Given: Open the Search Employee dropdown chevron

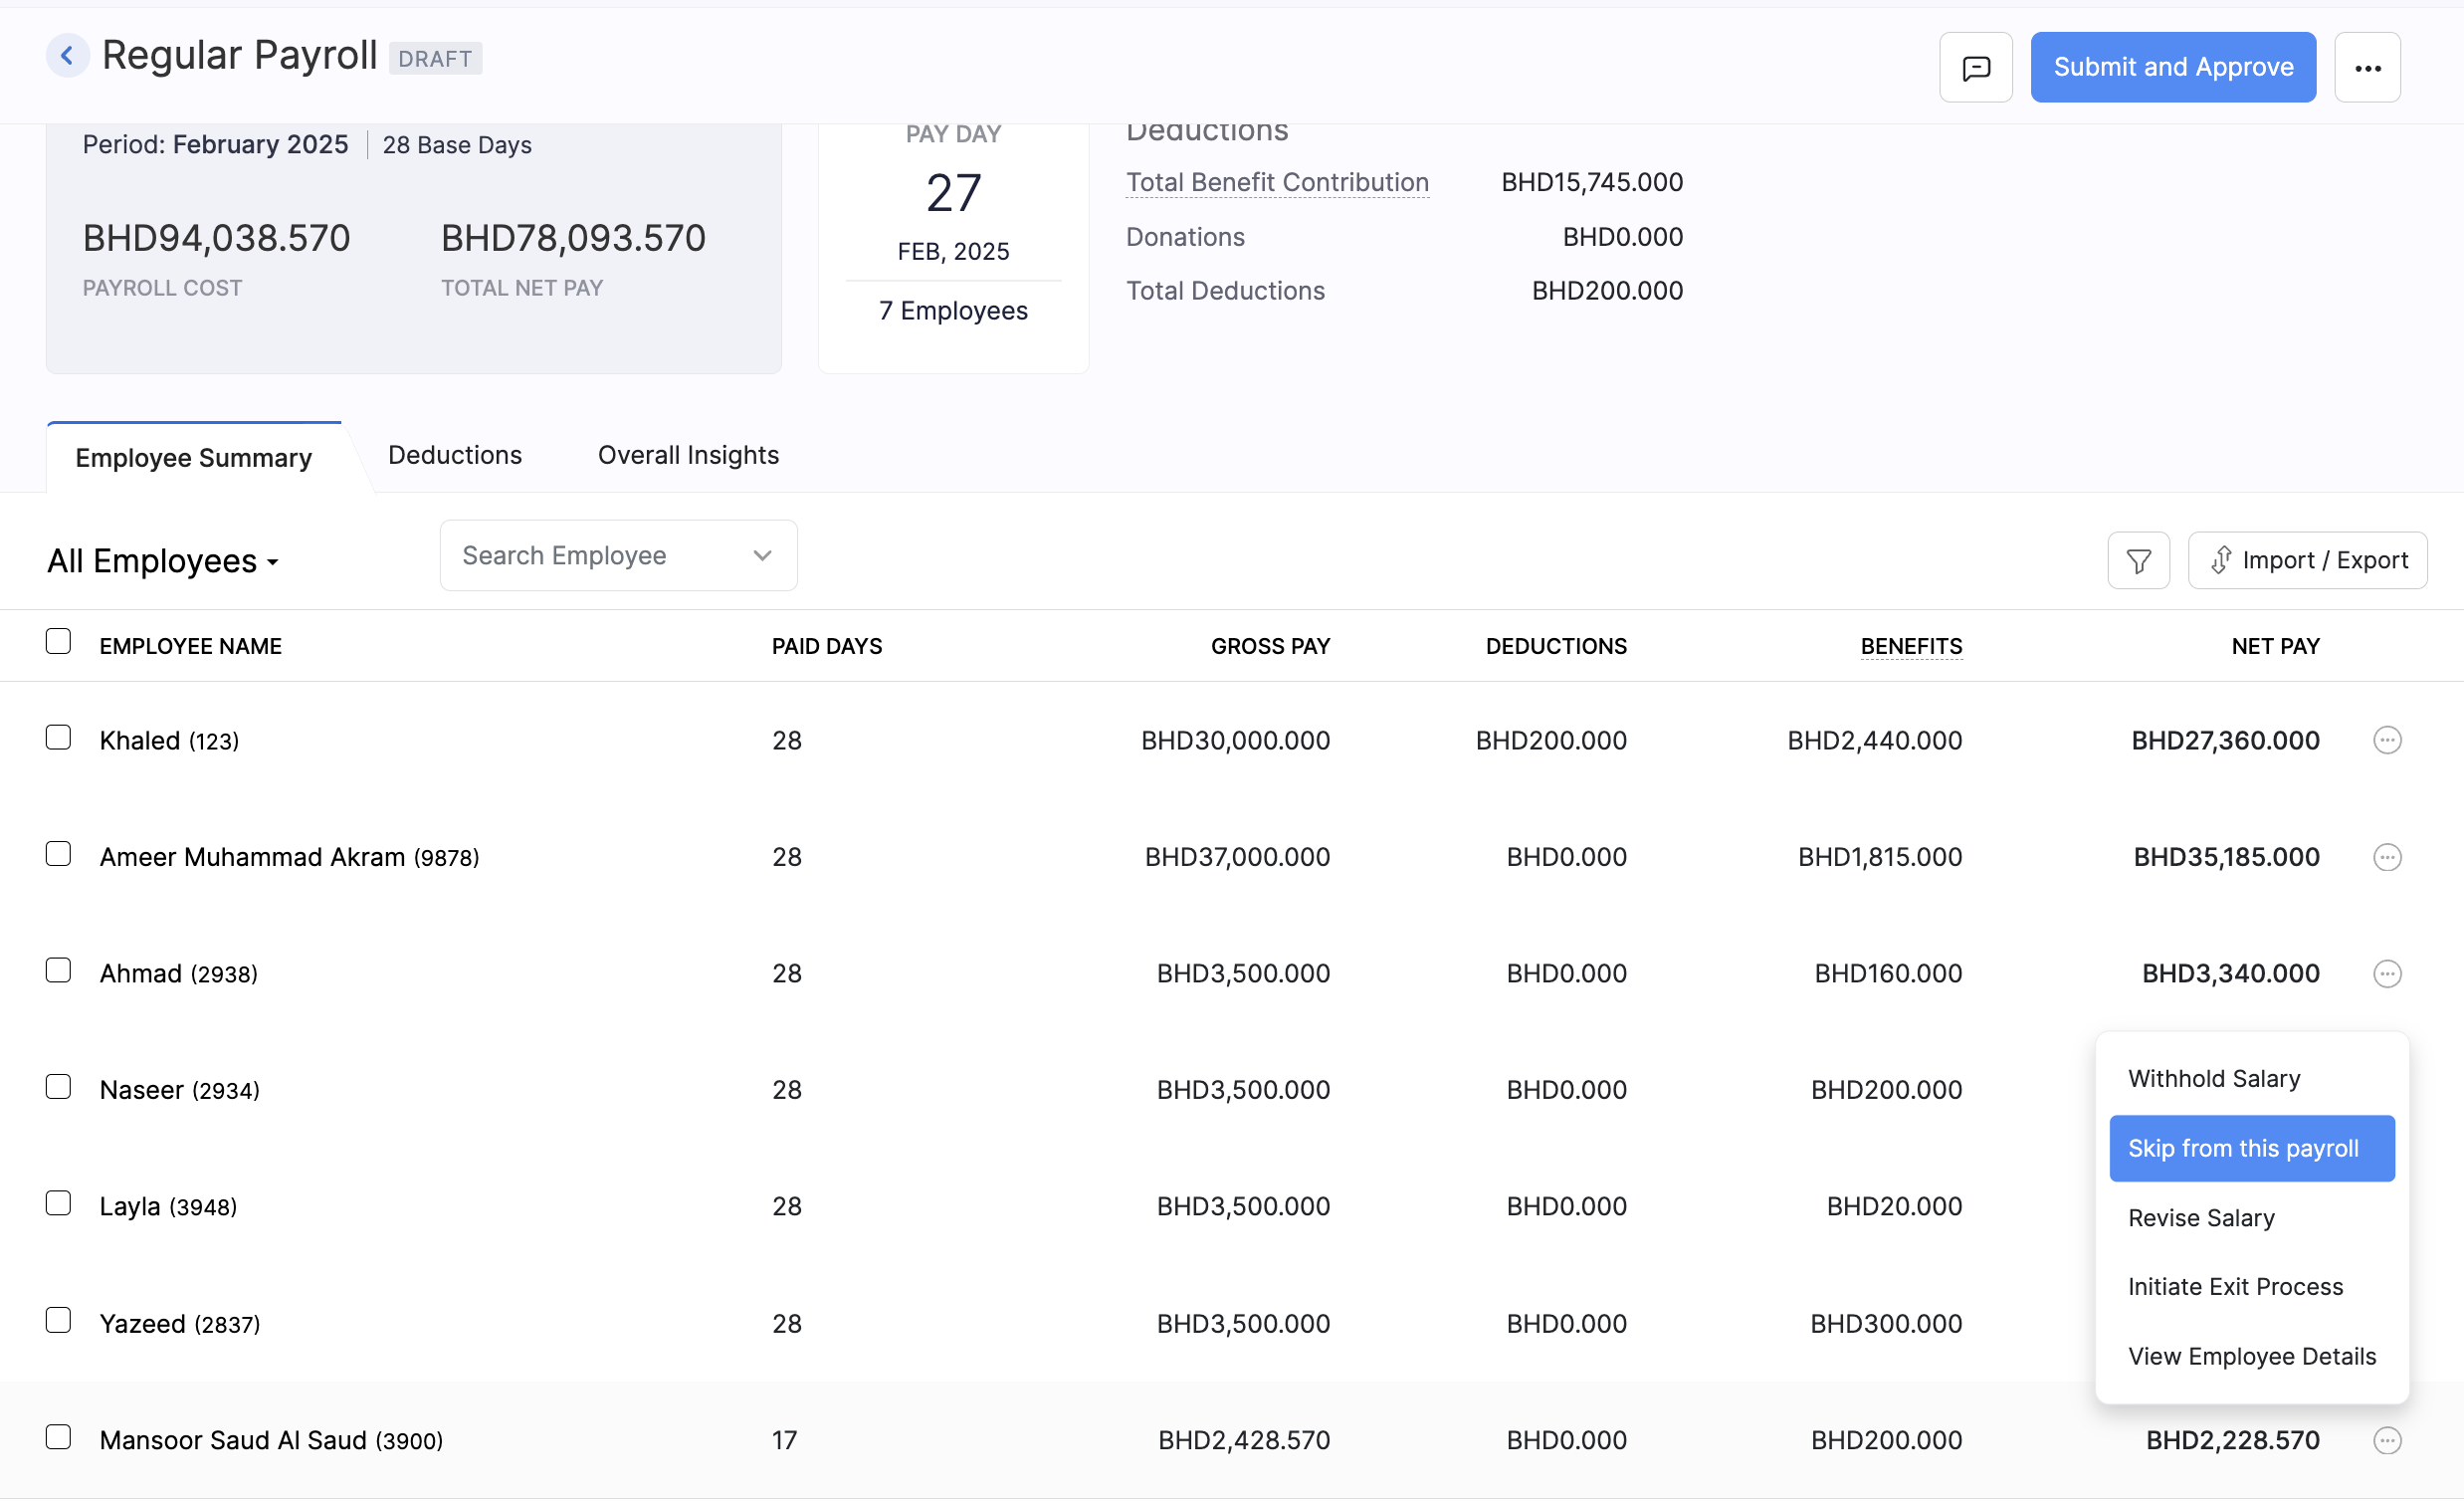Looking at the screenshot, I should (761, 555).
